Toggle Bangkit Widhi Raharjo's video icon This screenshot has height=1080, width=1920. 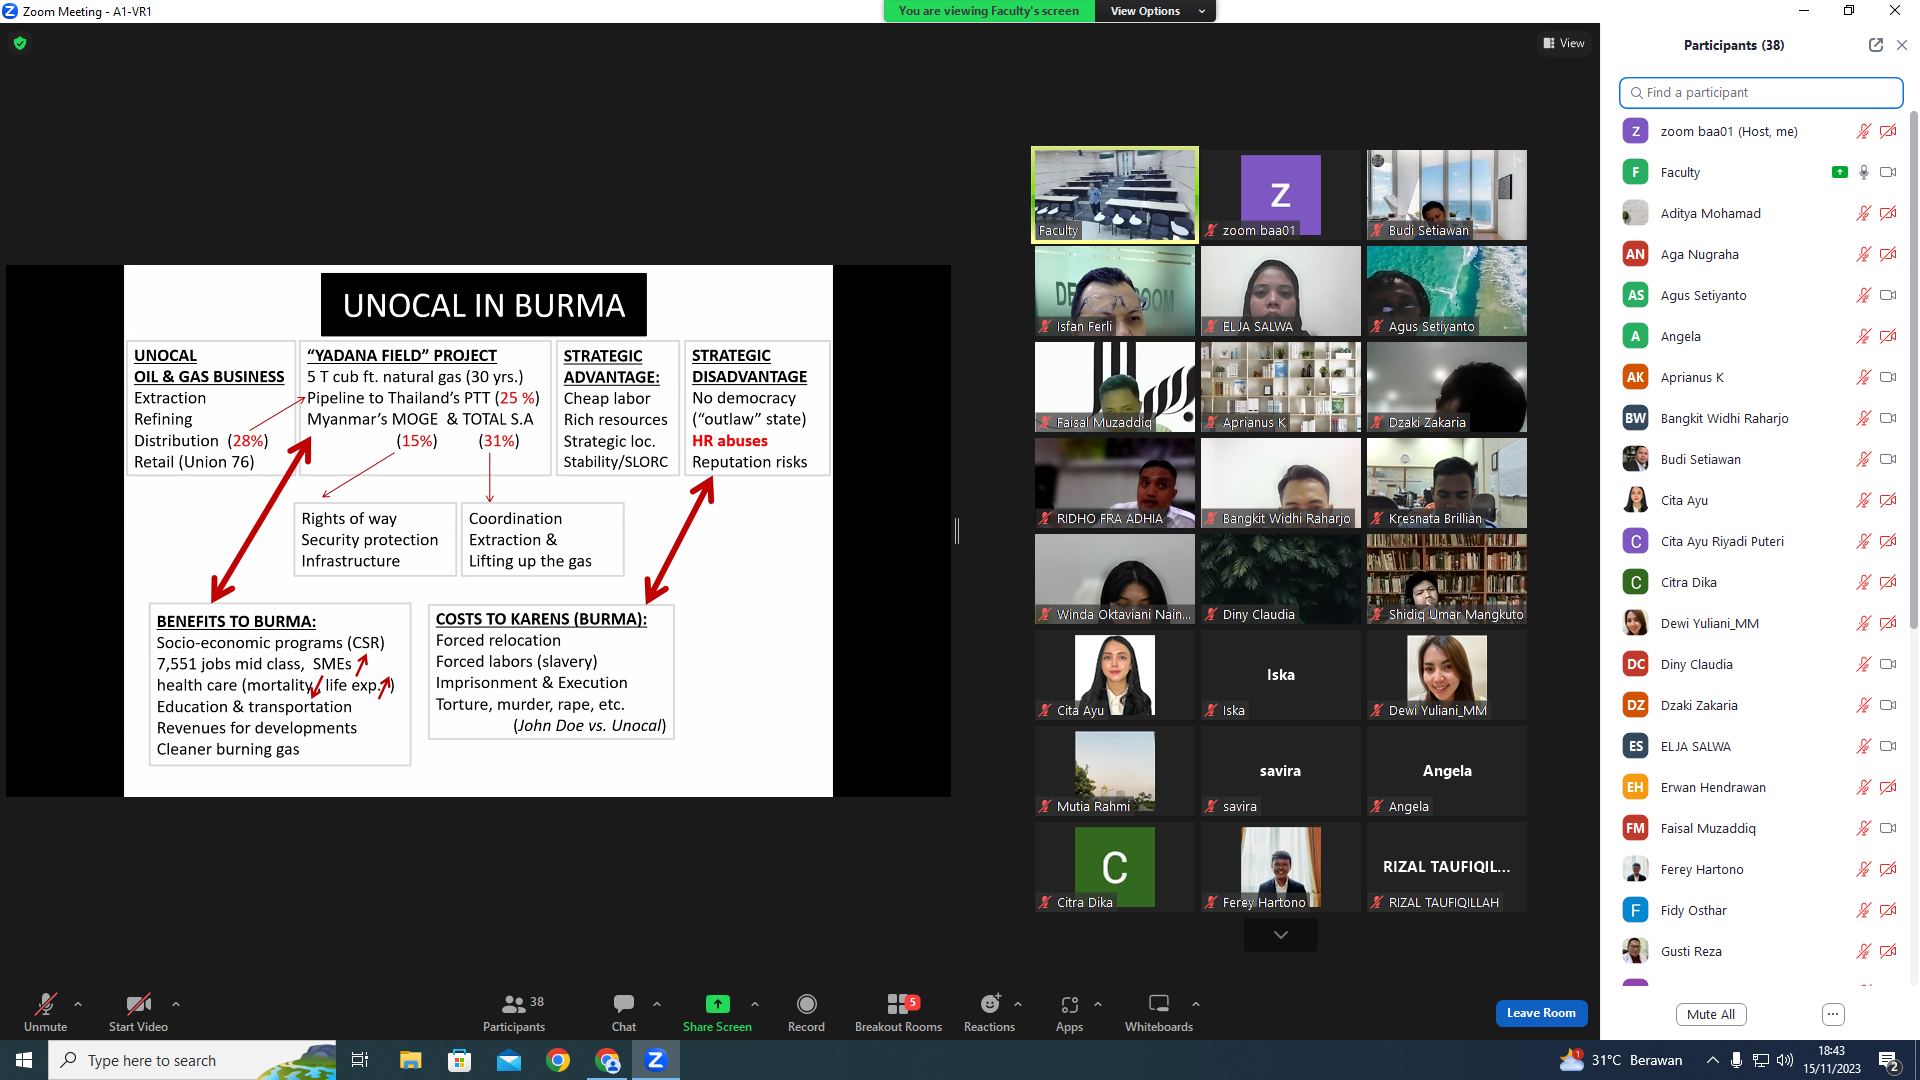1888,418
